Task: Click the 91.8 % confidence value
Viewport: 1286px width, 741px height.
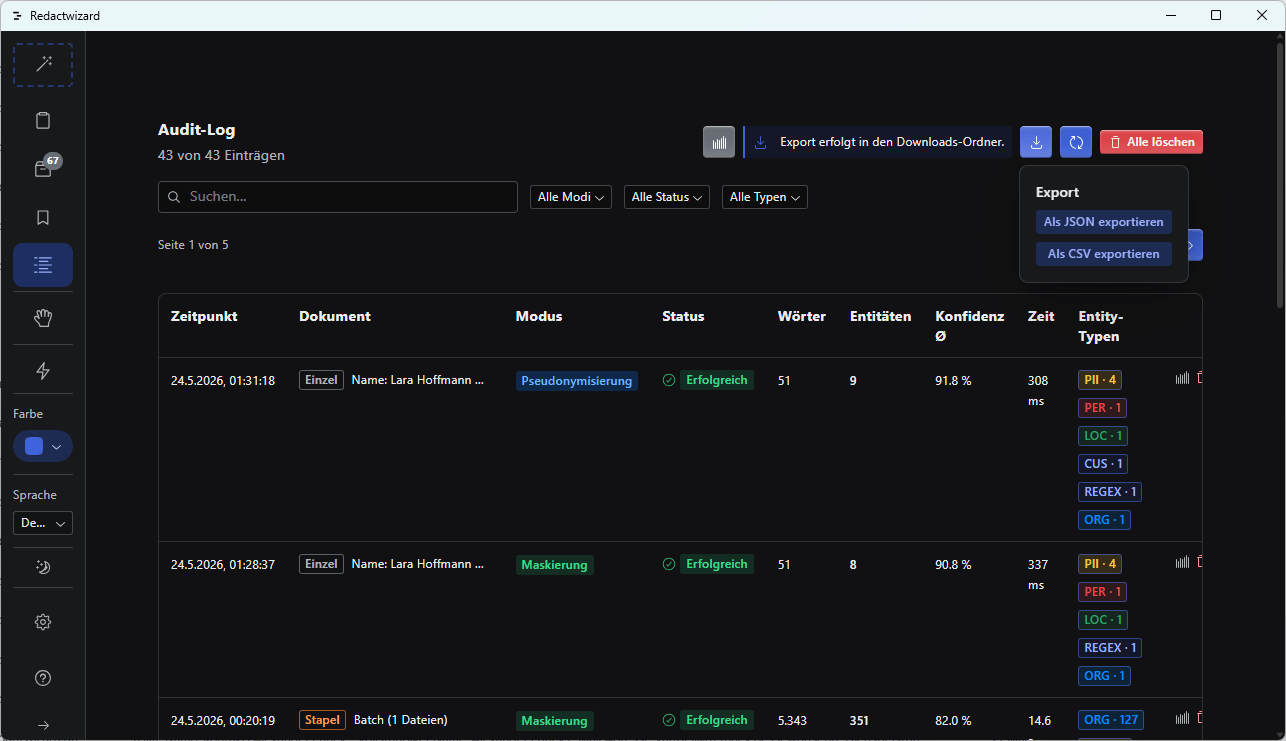Action: click(954, 381)
